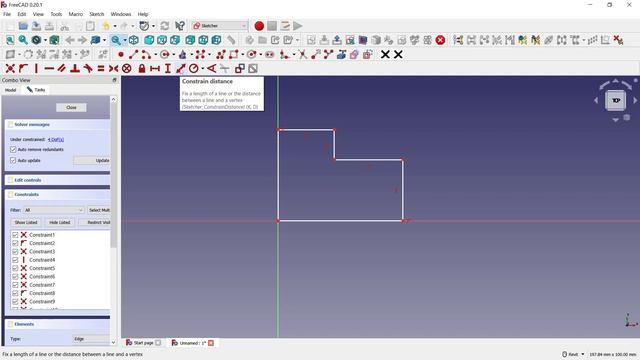Click the Refresh icon in top toolbar
This screenshot has width=640, height=360.
pyautogui.click(x=165, y=26)
